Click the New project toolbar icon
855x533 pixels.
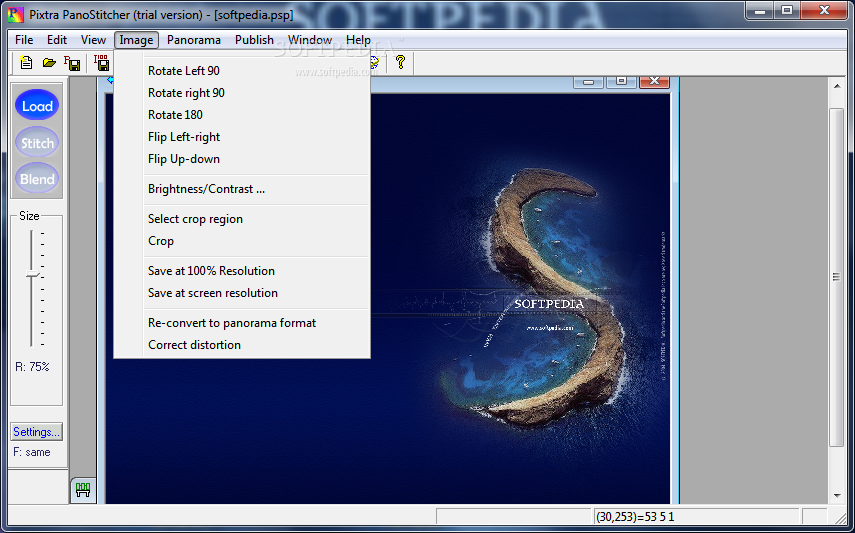point(26,63)
